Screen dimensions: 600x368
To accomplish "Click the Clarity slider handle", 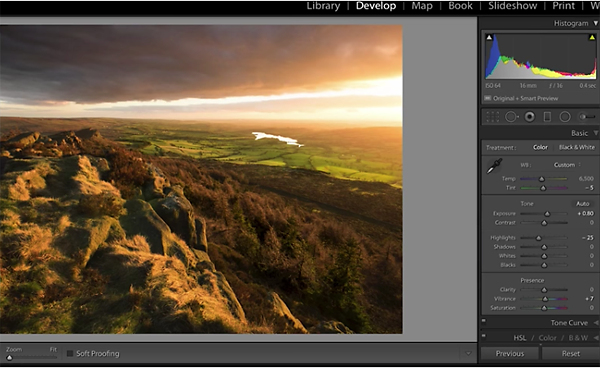I will point(544,290).
